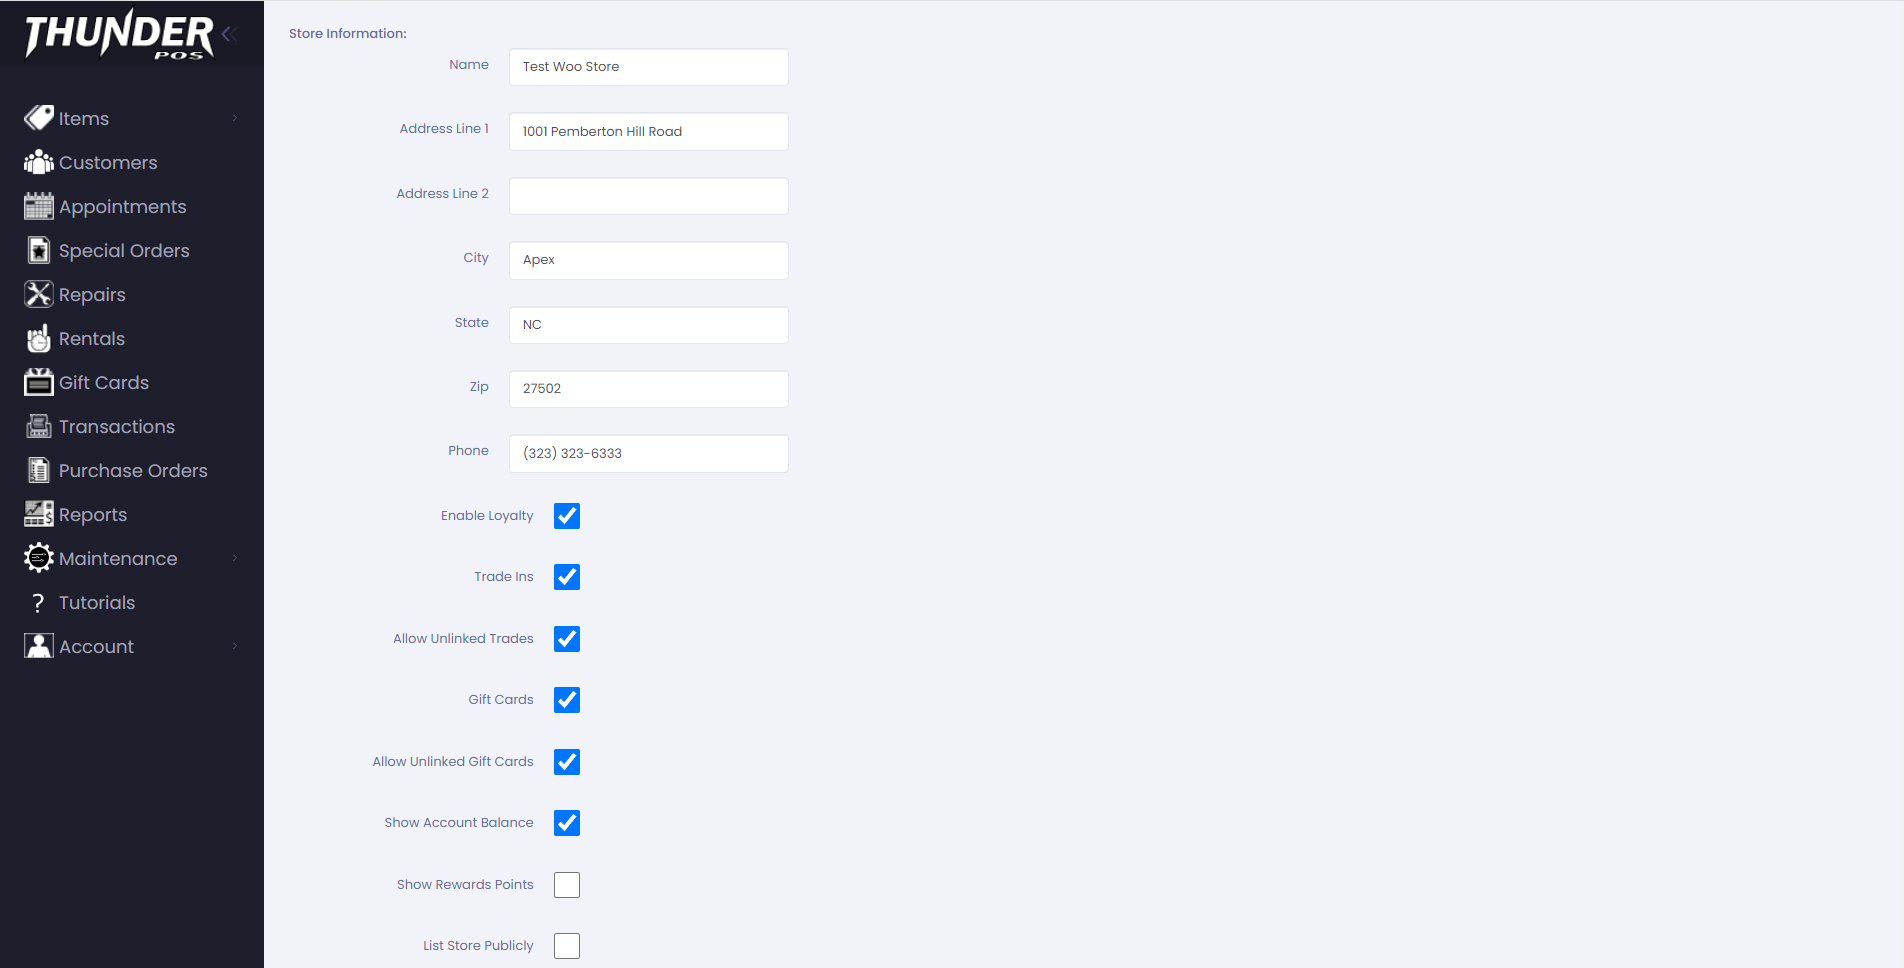This screenshot has width=1904, height=968.
Task: Click the Repairs wrench icon
Action: (x=38, y=294)
